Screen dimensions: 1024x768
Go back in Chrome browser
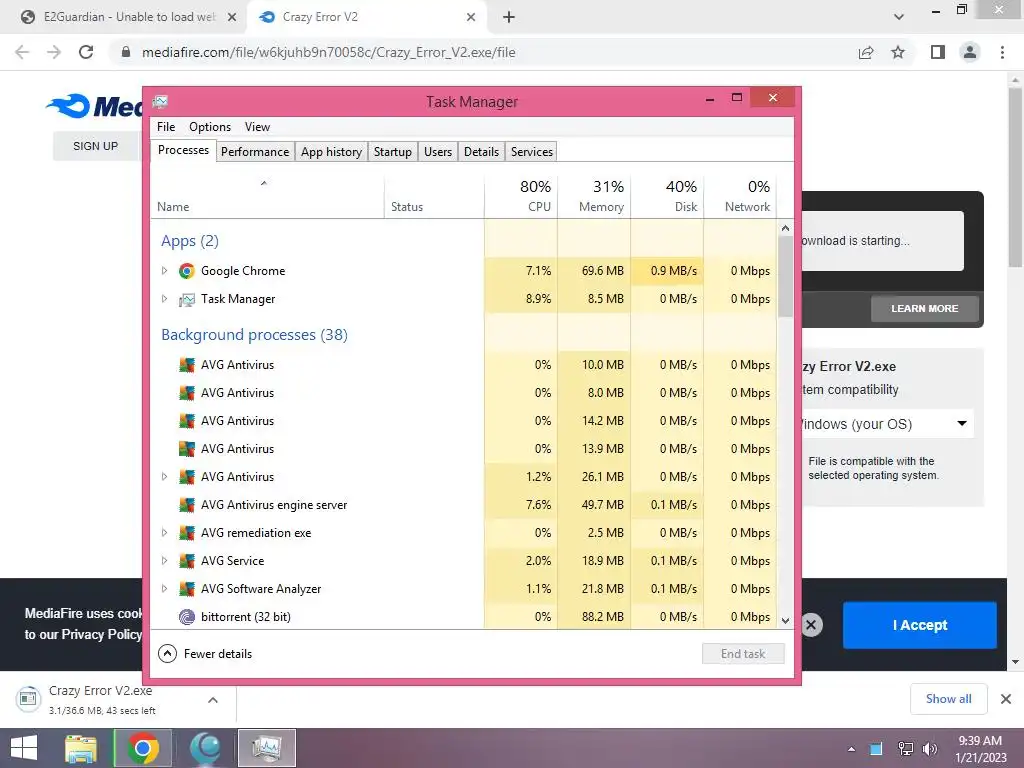[22, 52]
